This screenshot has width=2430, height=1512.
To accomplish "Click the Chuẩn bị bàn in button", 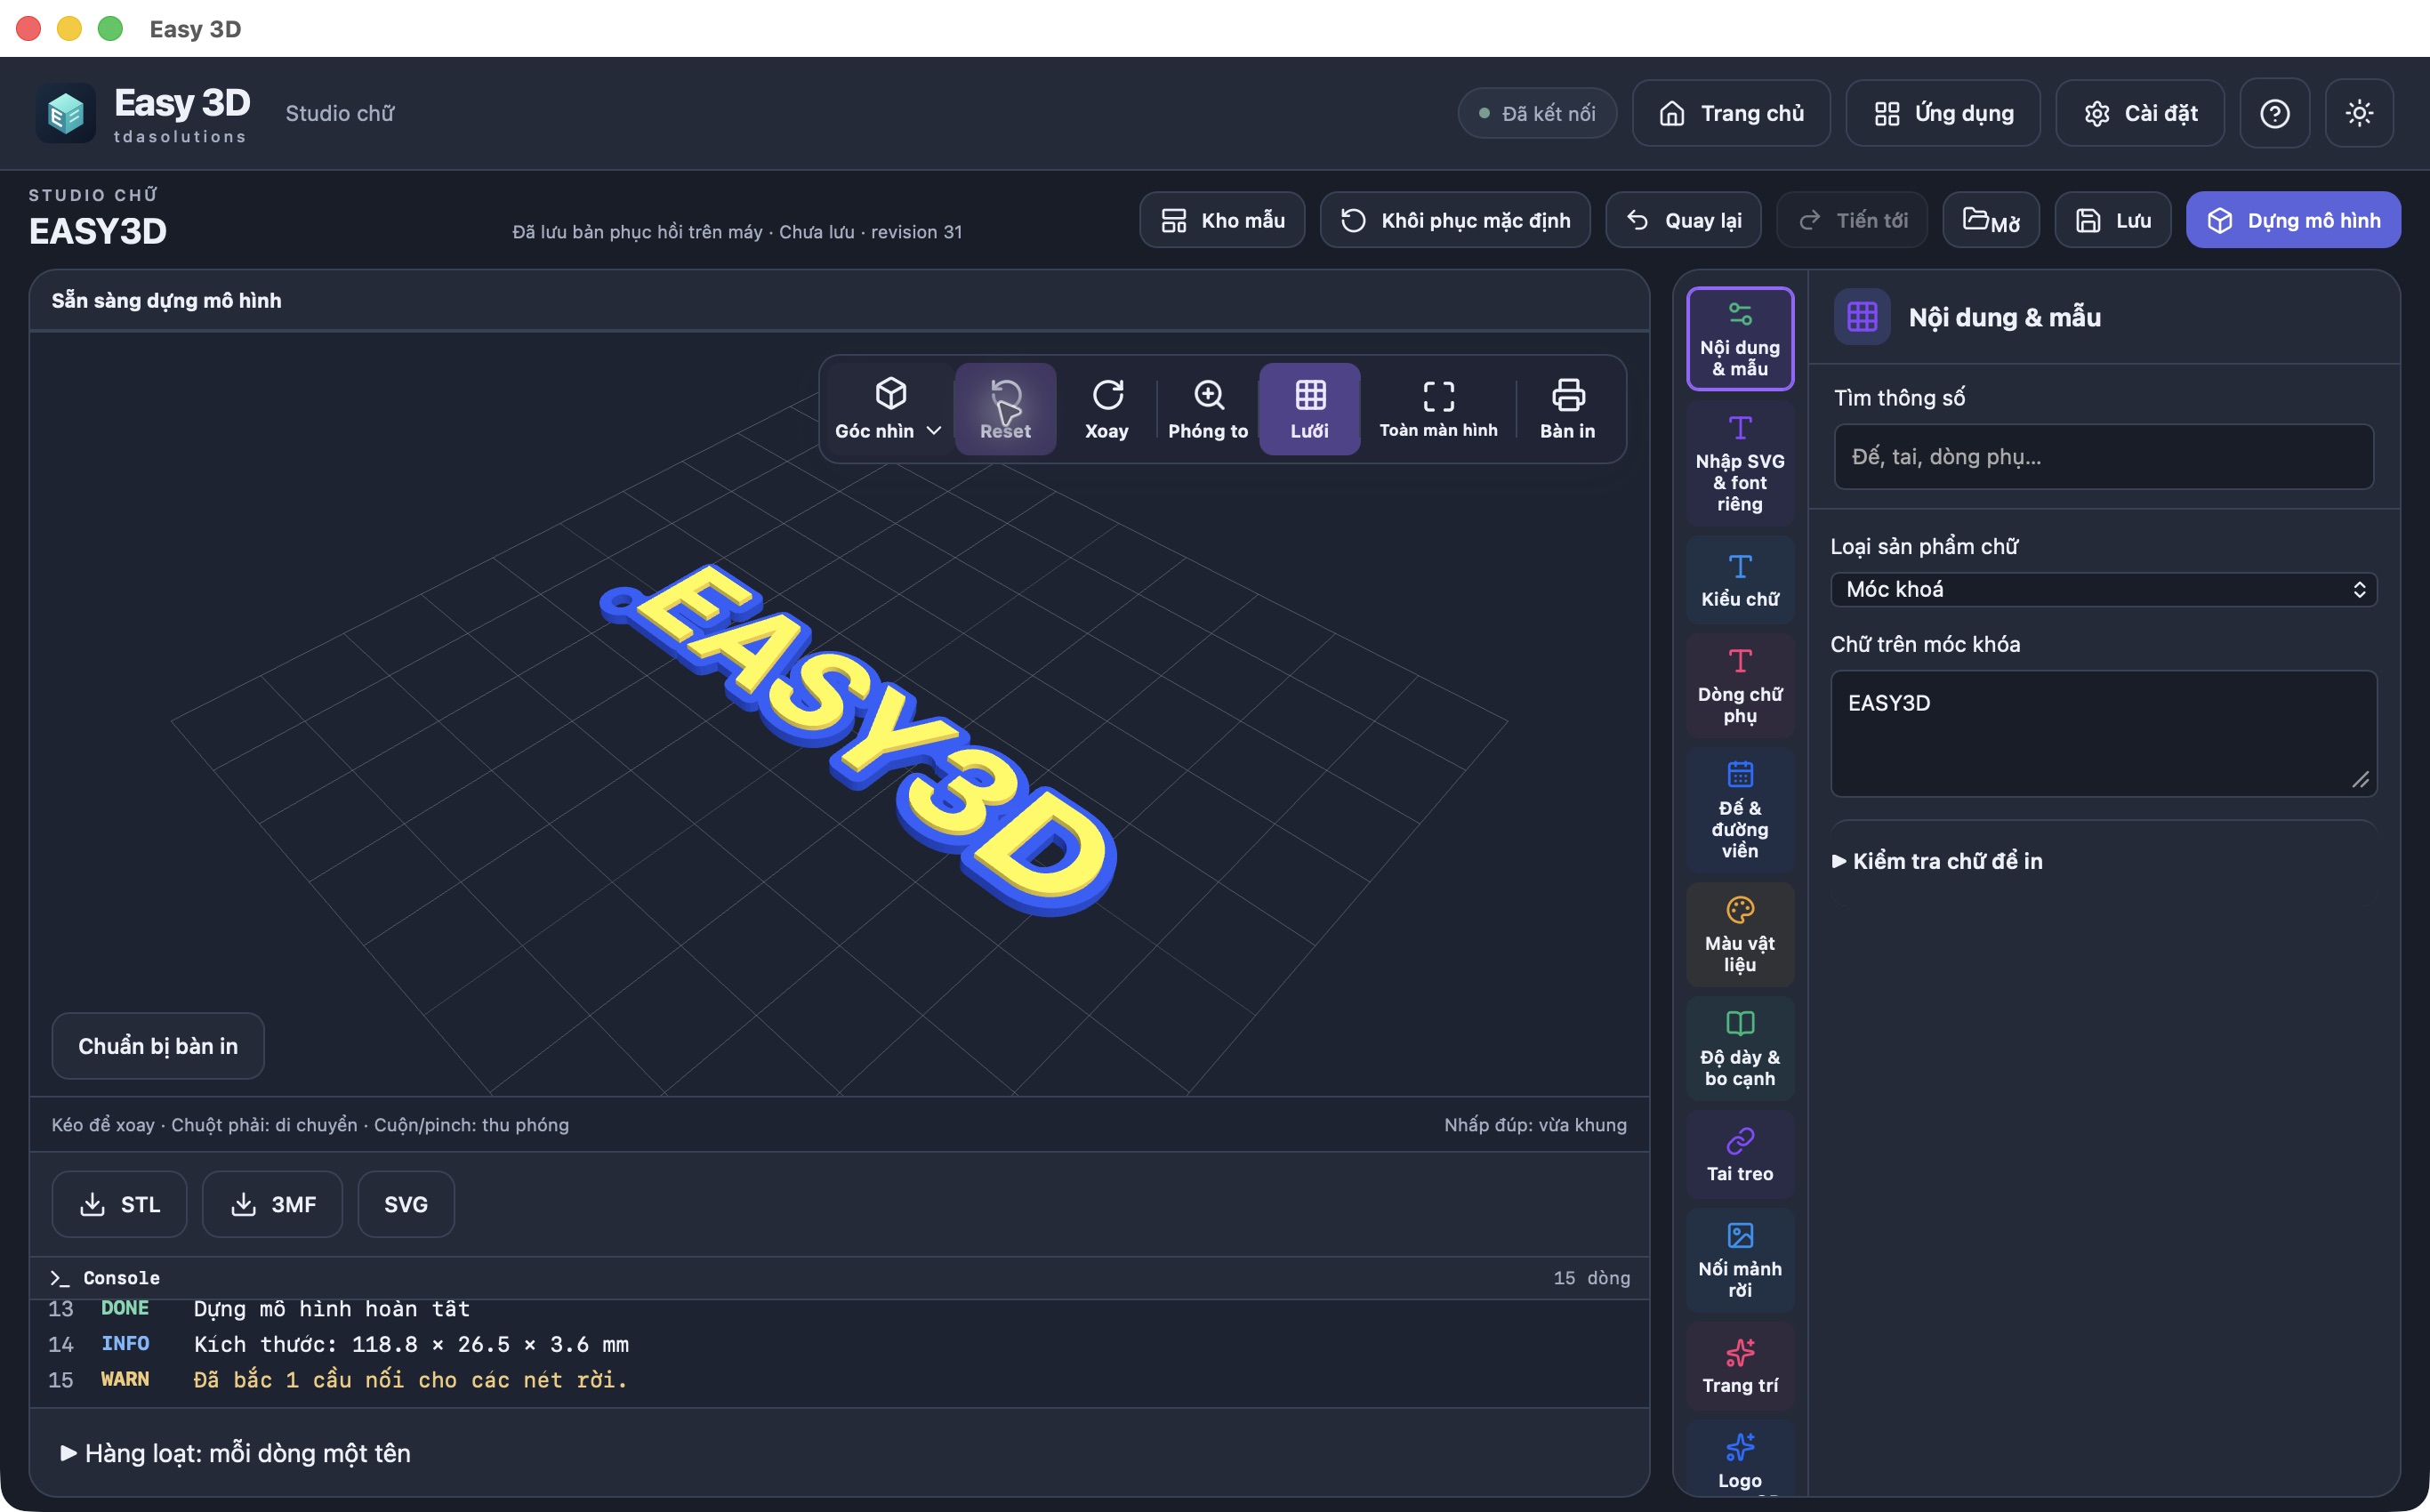I will pos(158,1046).
